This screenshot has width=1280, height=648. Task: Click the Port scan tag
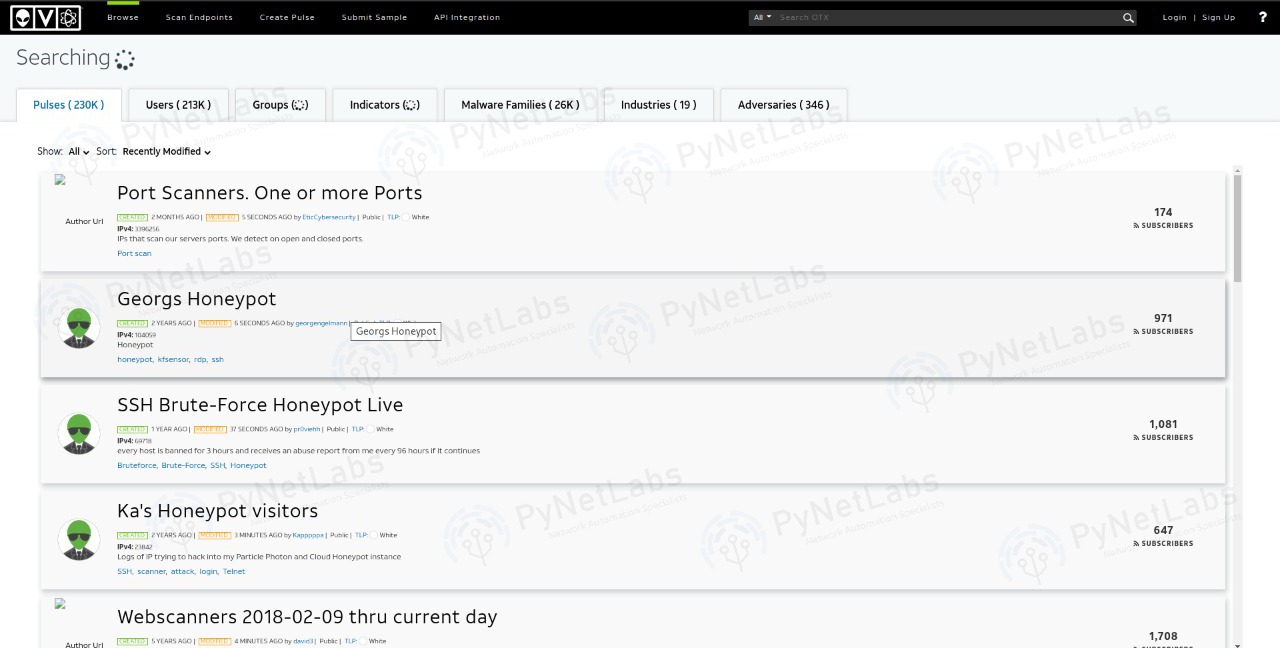134,254
